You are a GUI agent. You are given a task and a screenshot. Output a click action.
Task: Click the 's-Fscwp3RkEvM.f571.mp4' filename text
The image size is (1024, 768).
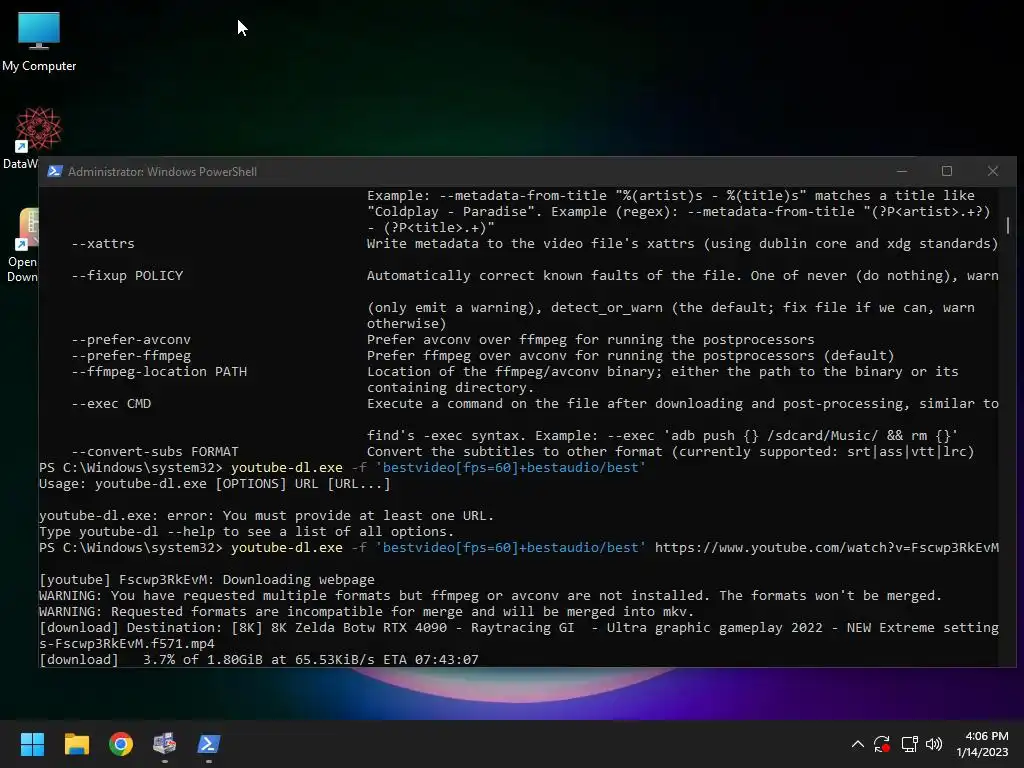127,644
